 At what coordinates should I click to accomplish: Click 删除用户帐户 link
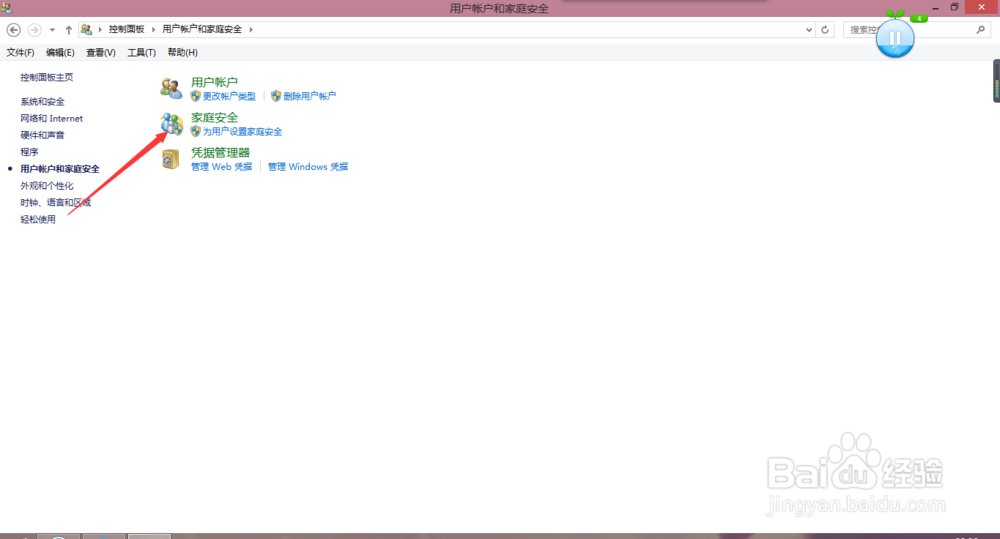coord(309,96)
